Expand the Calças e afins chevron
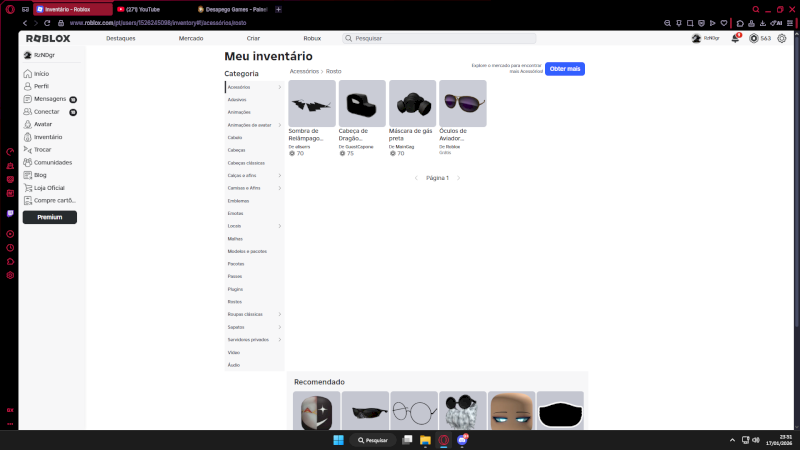Viewport: 800px width, 450px height. [x=280, y=176]
